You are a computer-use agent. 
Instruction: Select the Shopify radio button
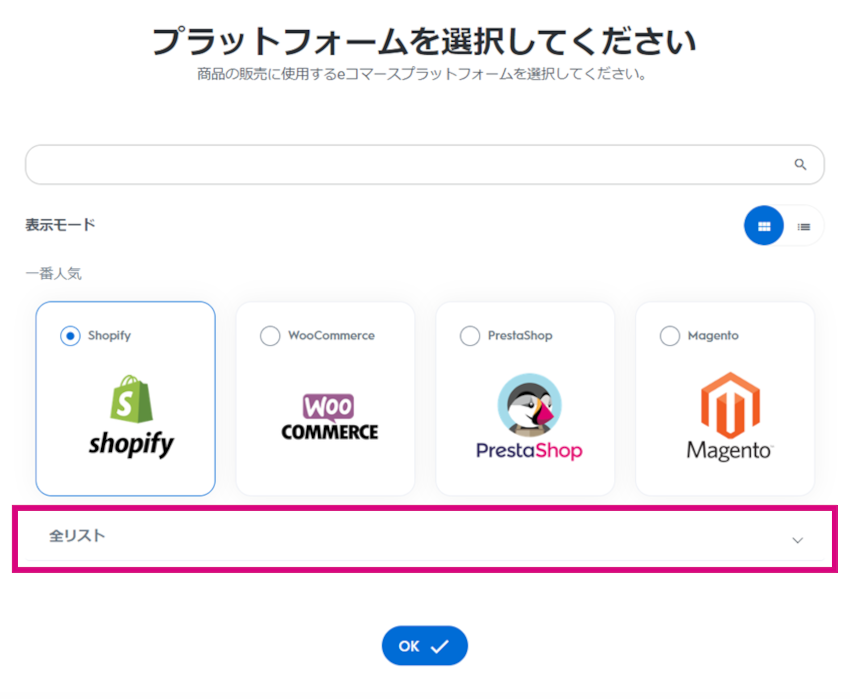[70, 336]
